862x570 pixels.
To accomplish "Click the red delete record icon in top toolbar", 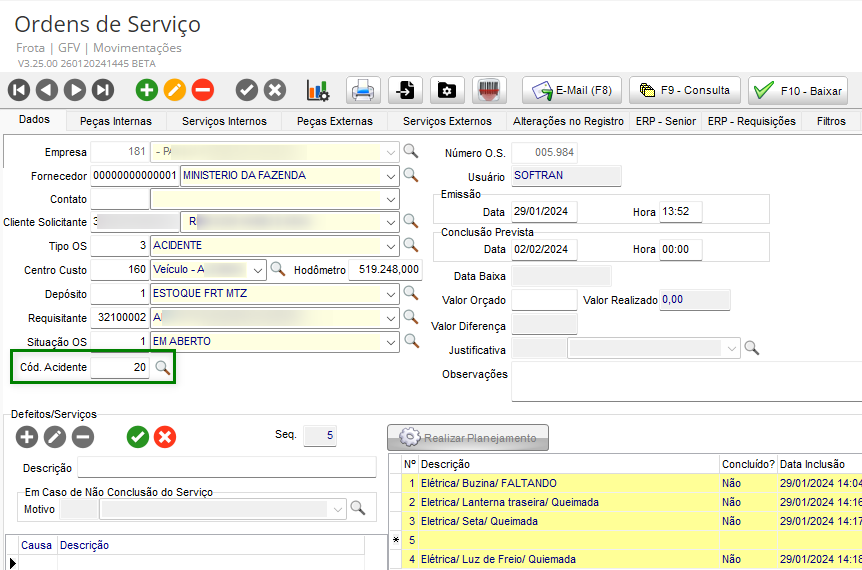I will point(203,90).
